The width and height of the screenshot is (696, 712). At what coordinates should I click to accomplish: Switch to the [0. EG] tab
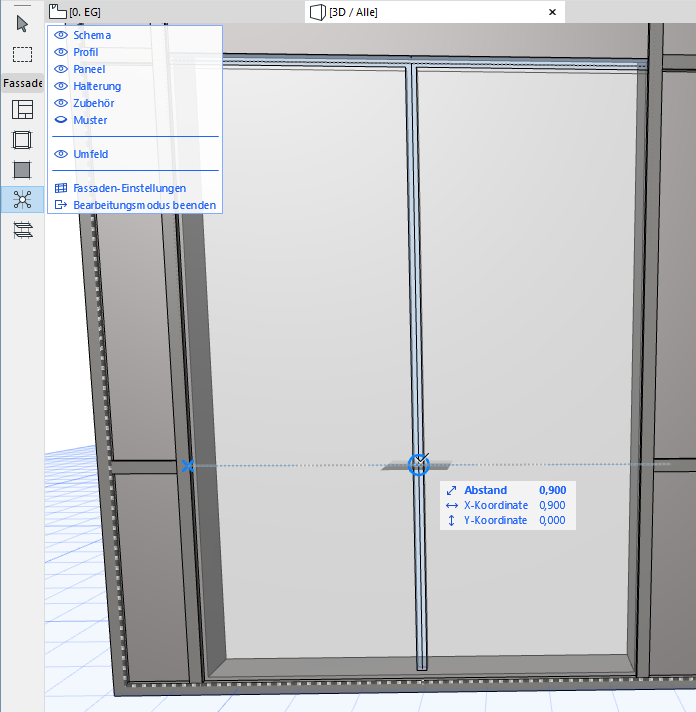[x=85, y=12]
